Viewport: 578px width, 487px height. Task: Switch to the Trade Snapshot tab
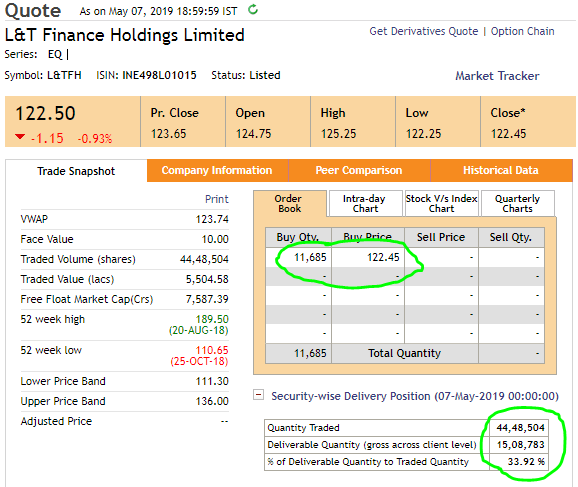pos(76,171)
